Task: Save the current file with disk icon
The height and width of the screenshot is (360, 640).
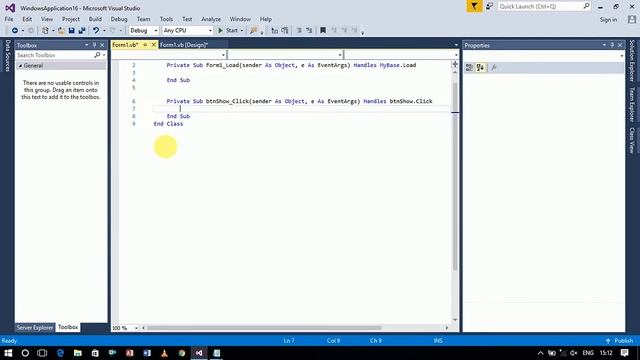Action: tap(71, 31)
